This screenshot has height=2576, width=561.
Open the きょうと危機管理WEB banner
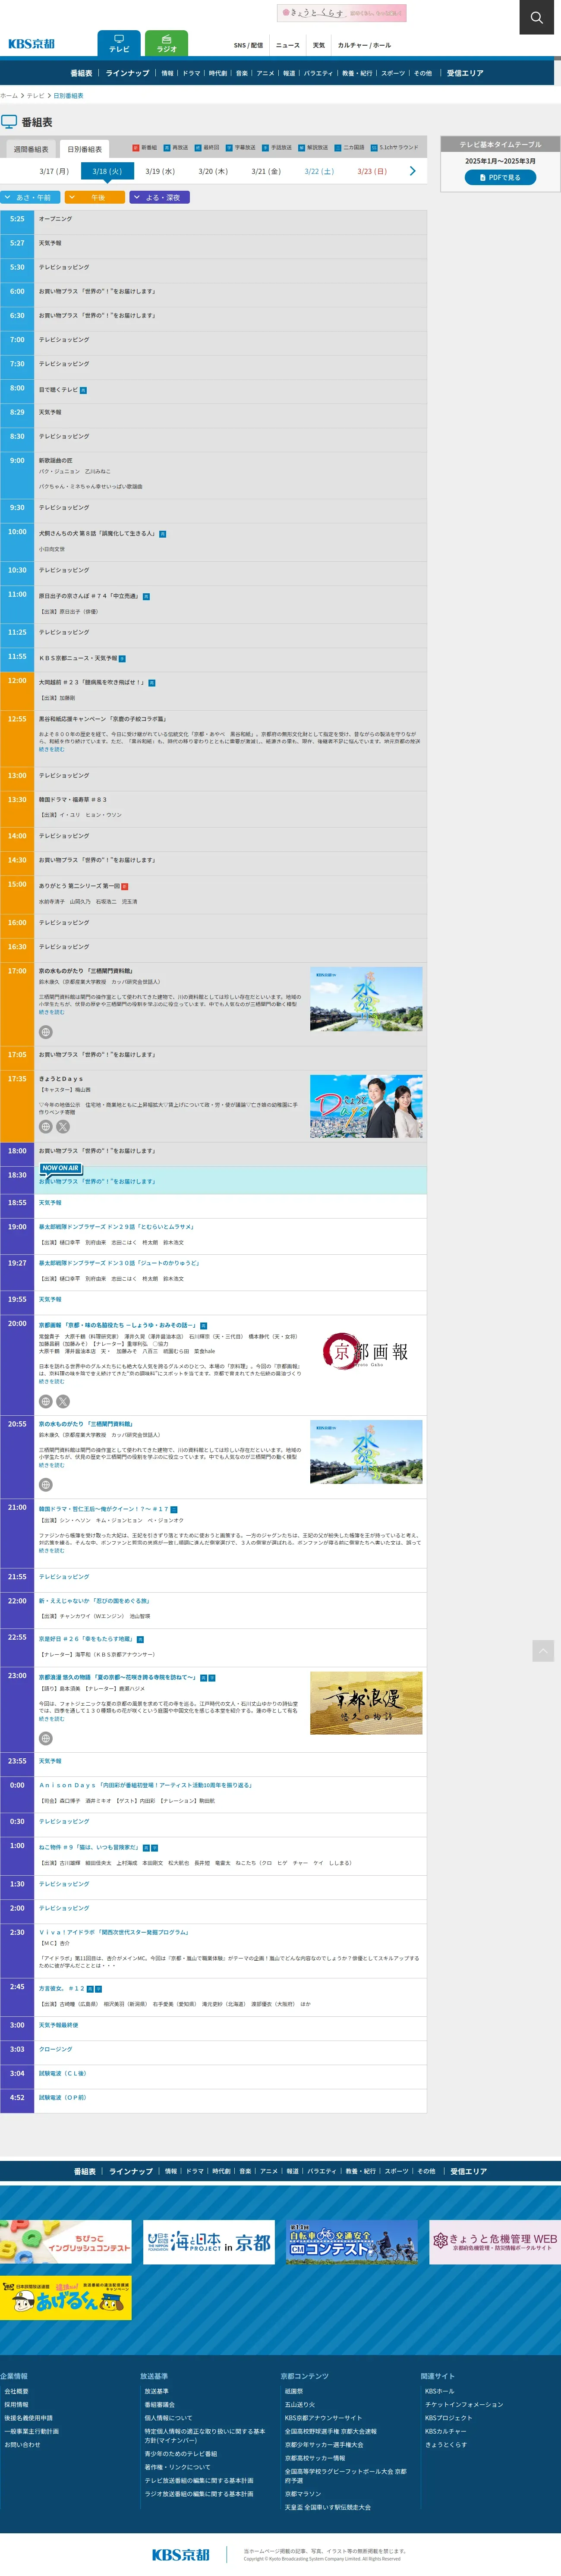pyautogui.click(x=495, y=2242)
